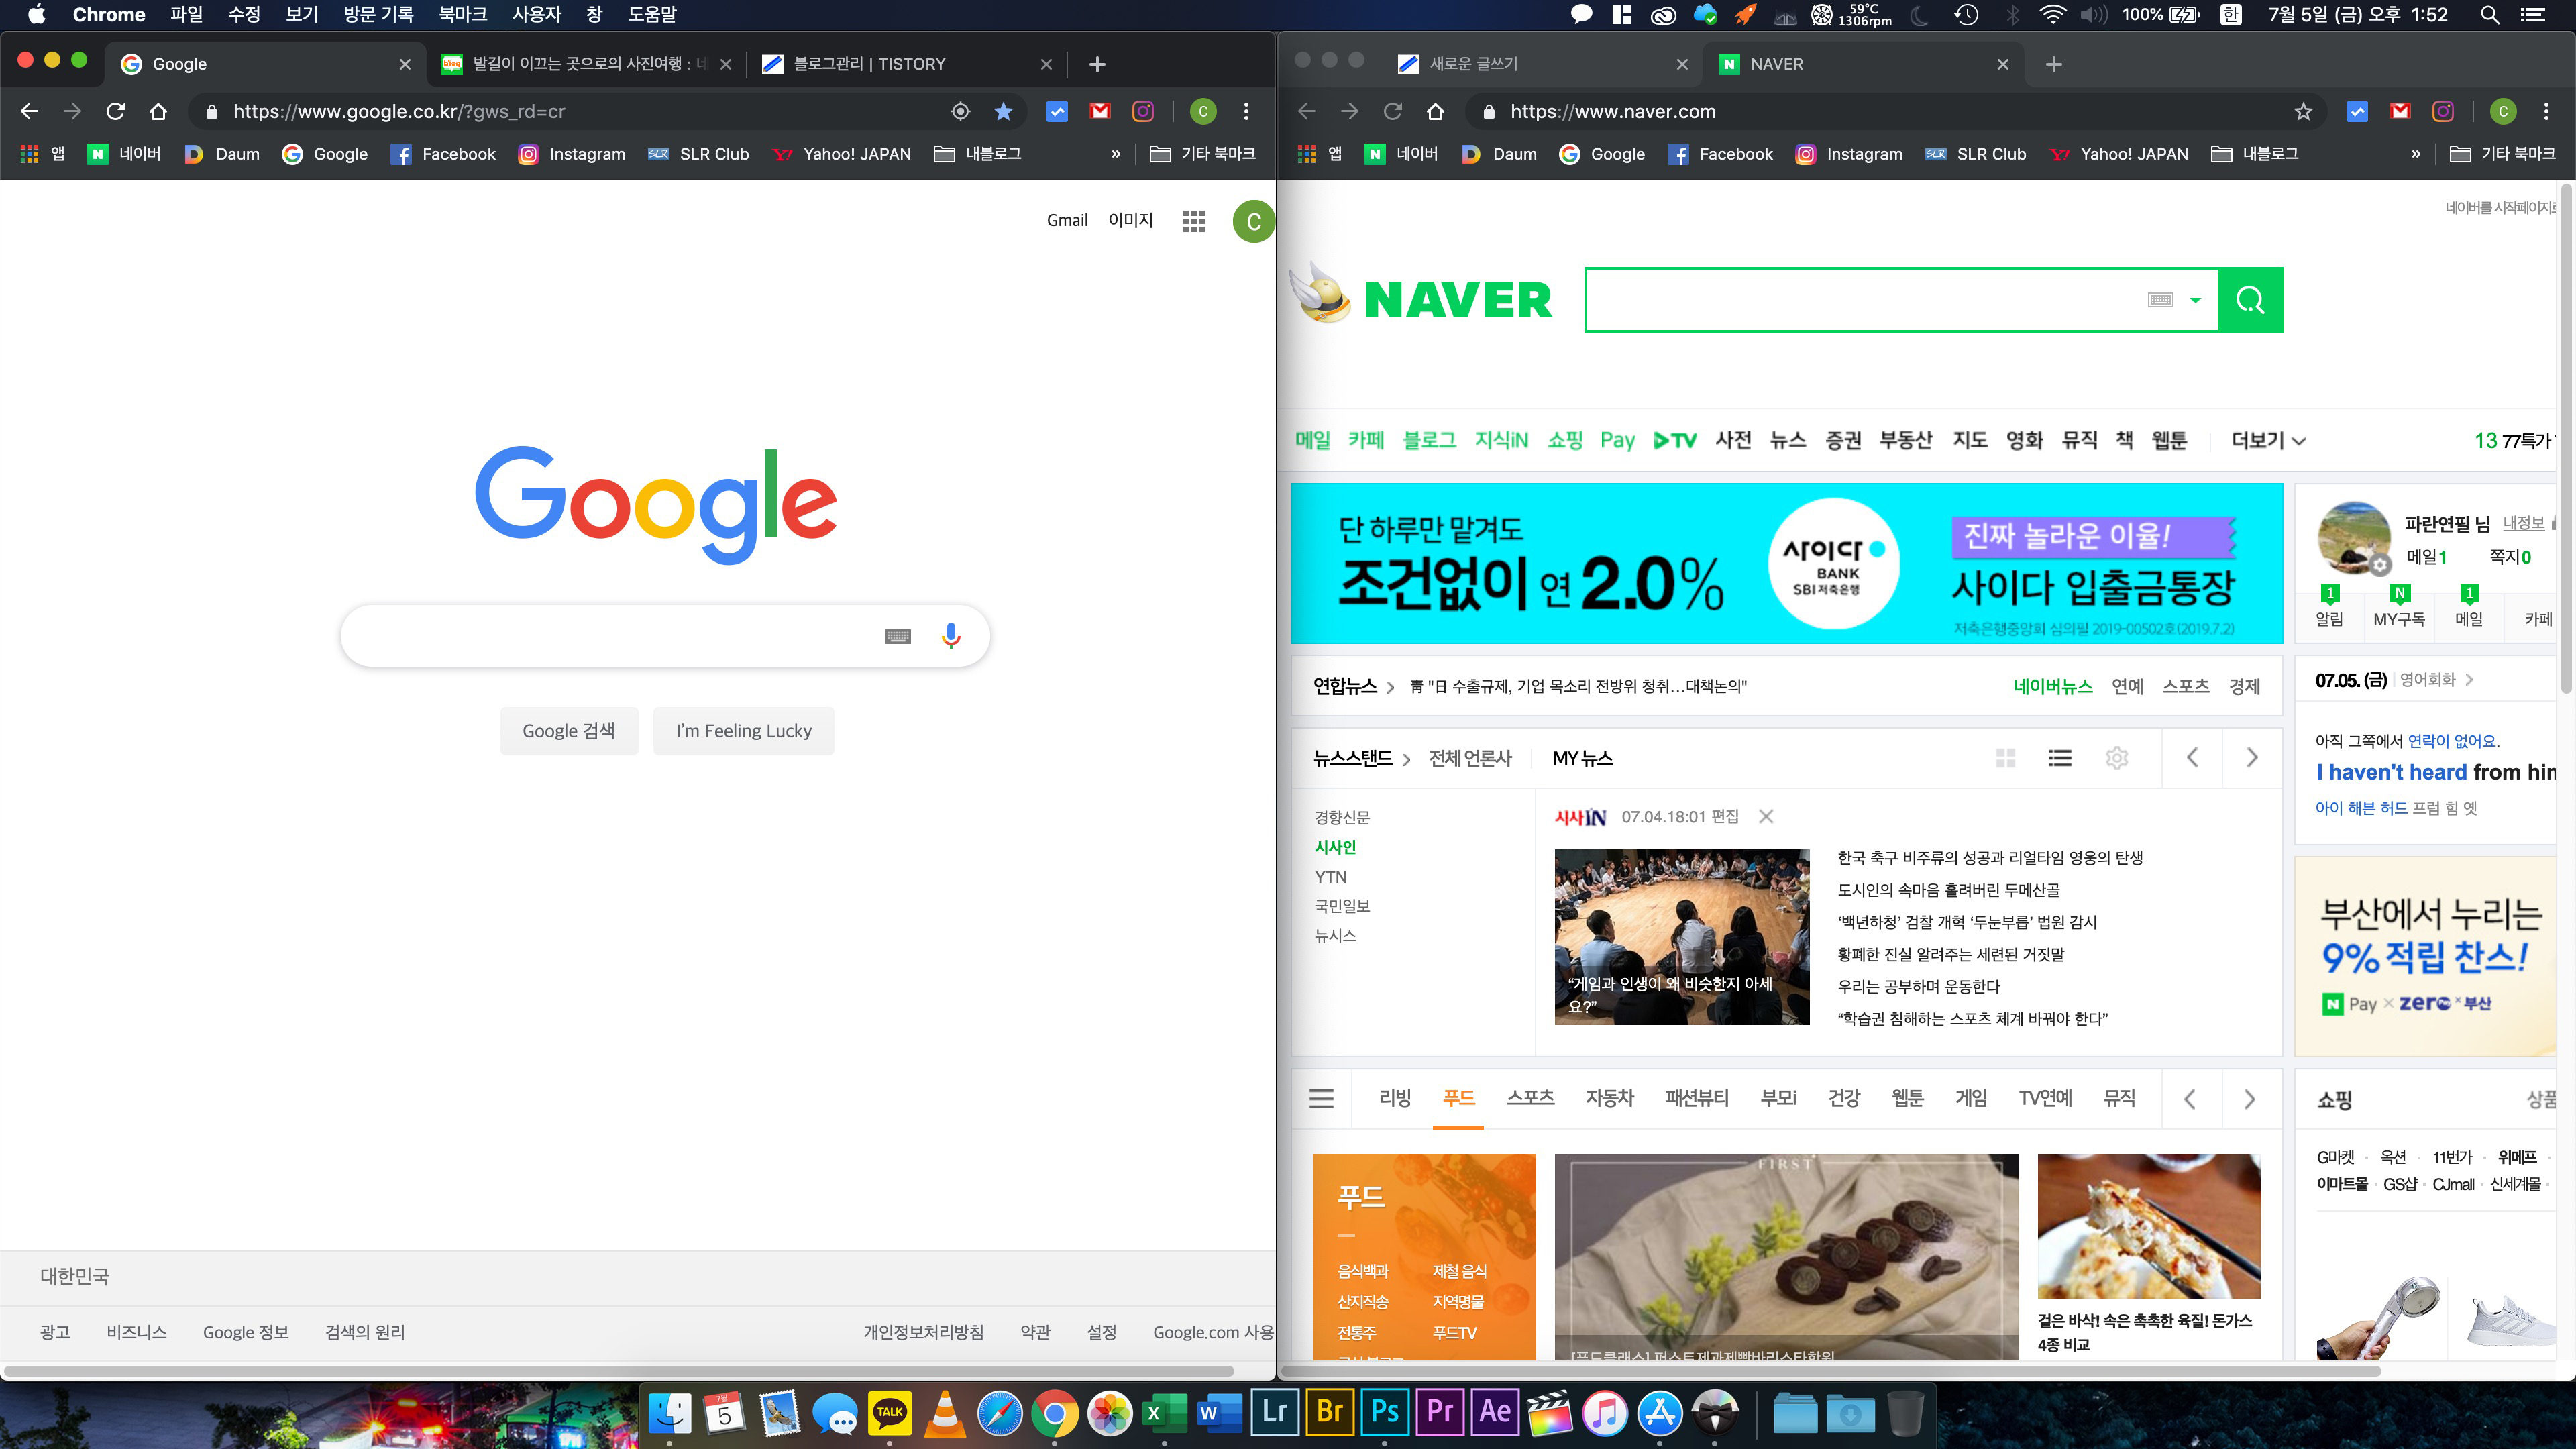
Task: Launch Photoshop from the Dock
Action: [1384, 1413]
